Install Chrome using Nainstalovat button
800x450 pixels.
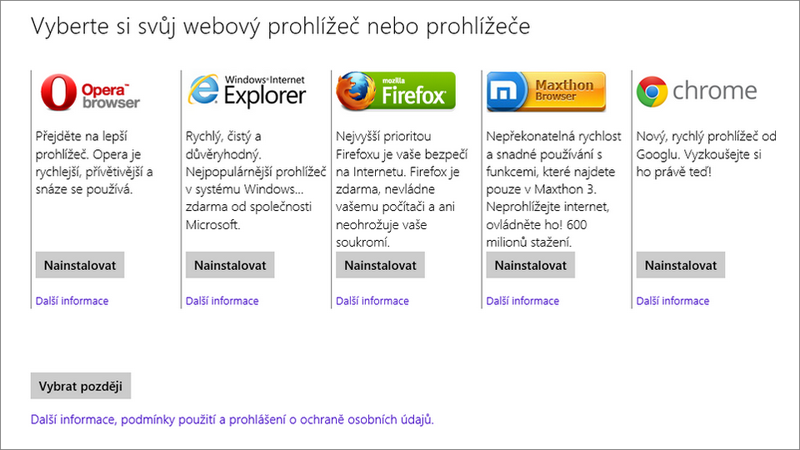pyautogui.click(x=680, y=265)
